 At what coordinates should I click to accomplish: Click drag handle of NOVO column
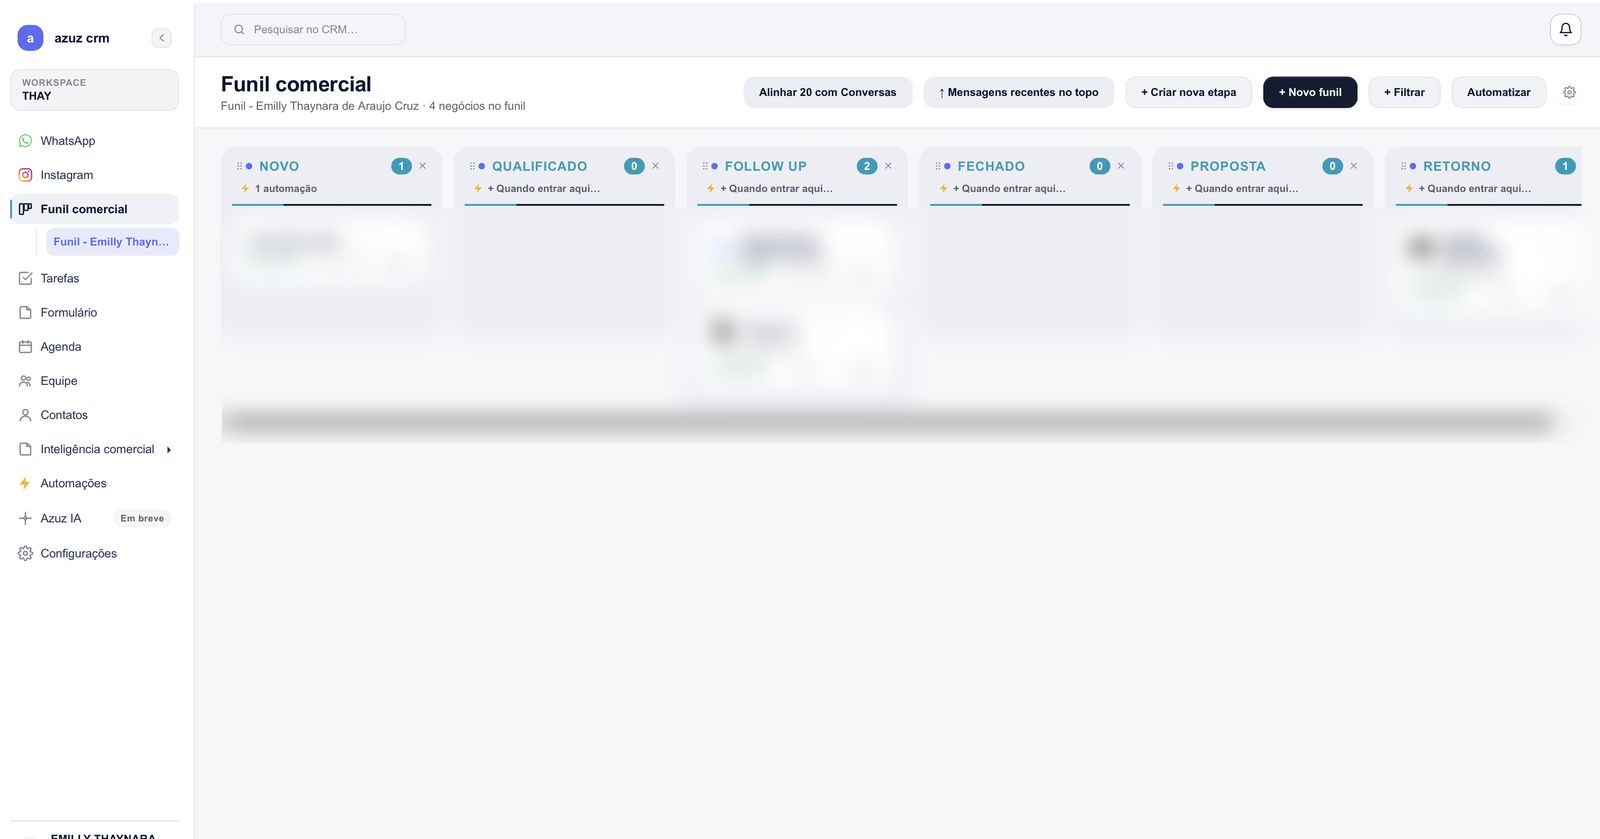pos(239,166)
